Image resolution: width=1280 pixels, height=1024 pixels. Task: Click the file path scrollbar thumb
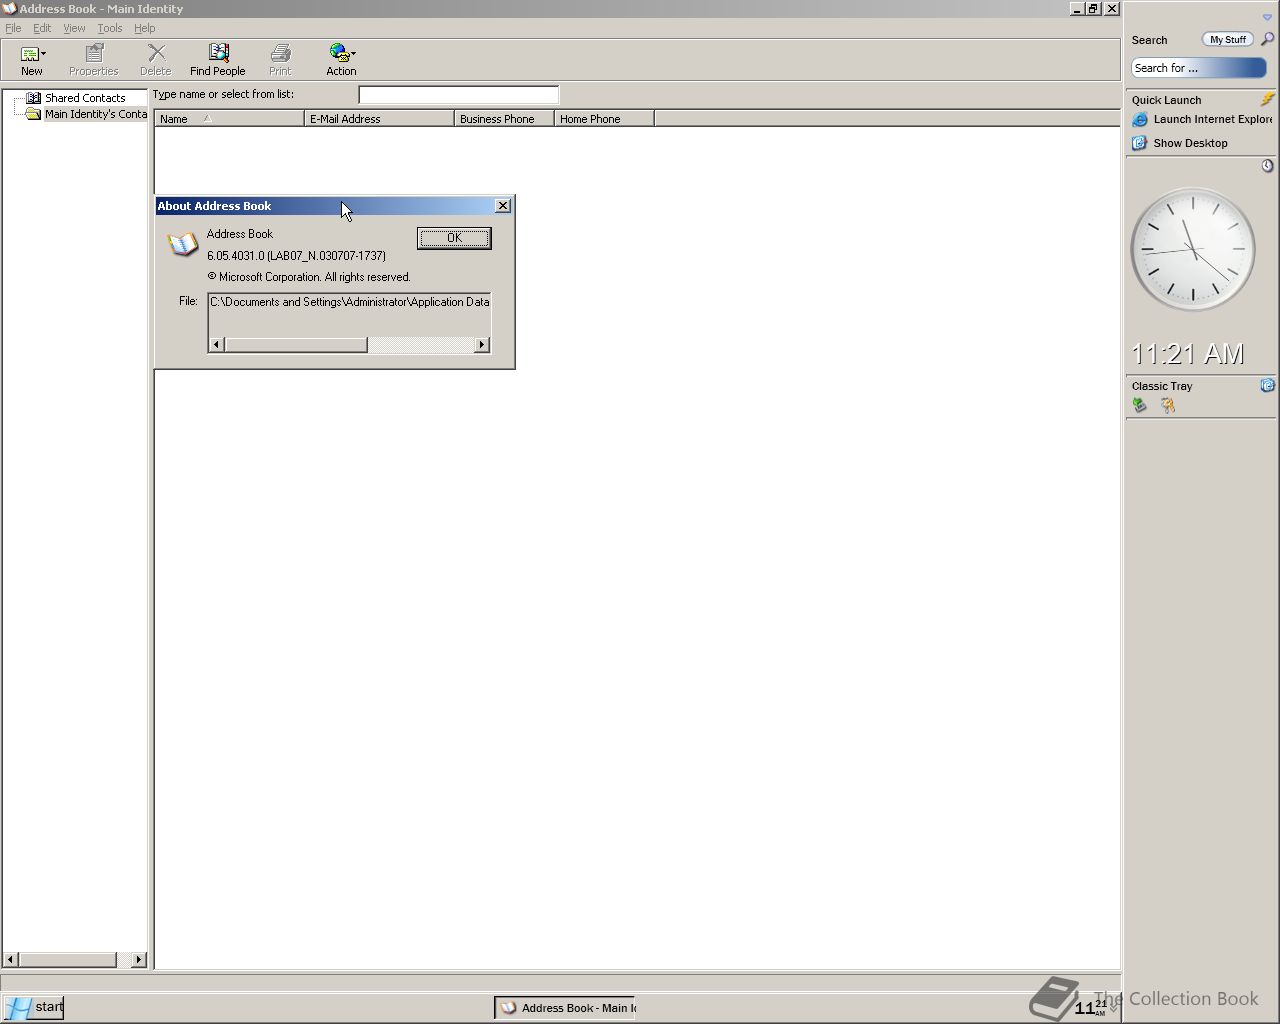pos(296,345)
